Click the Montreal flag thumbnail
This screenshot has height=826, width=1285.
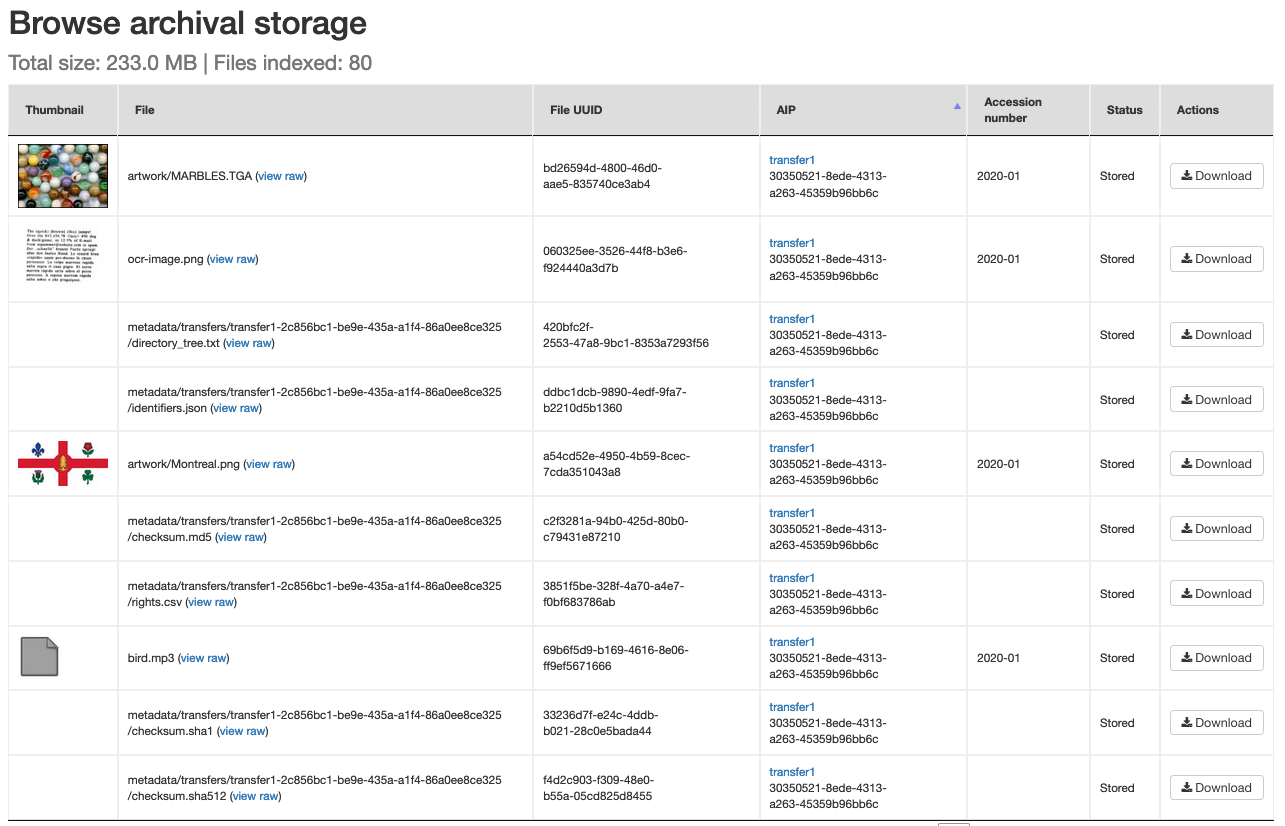tap(62, 463)
